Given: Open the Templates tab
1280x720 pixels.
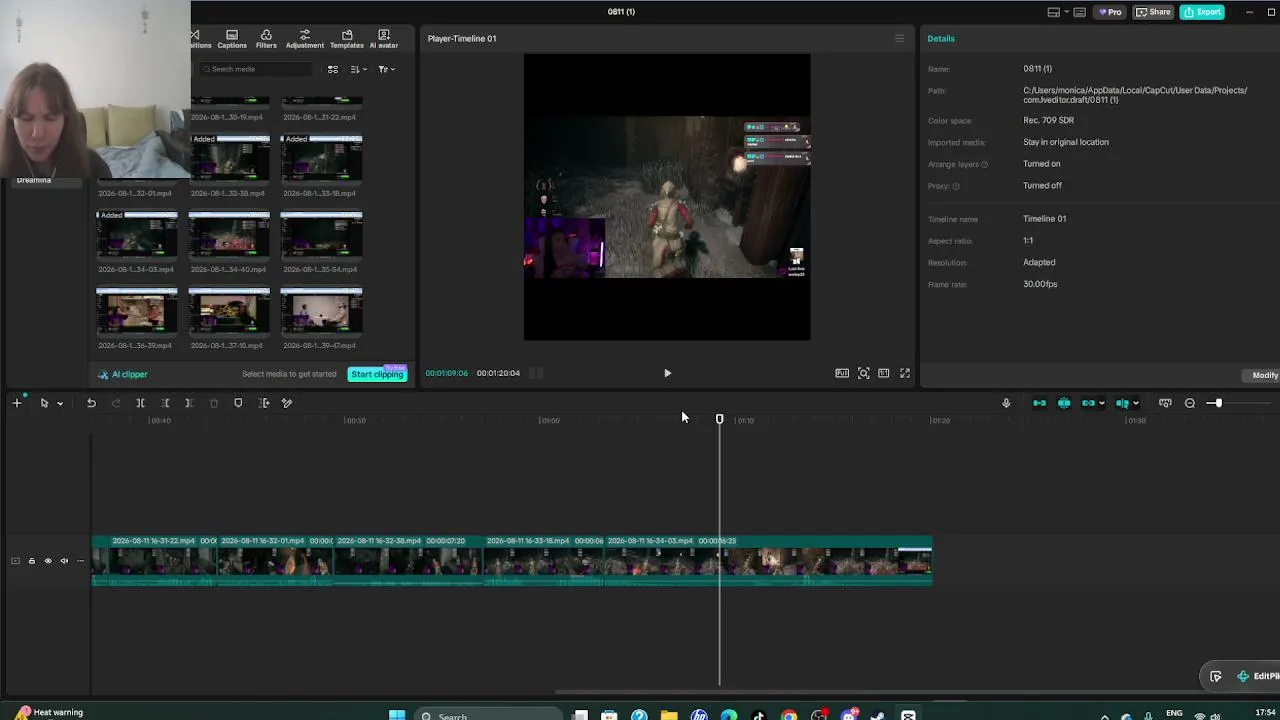Looking at the screenshot, I should (347, 39).
